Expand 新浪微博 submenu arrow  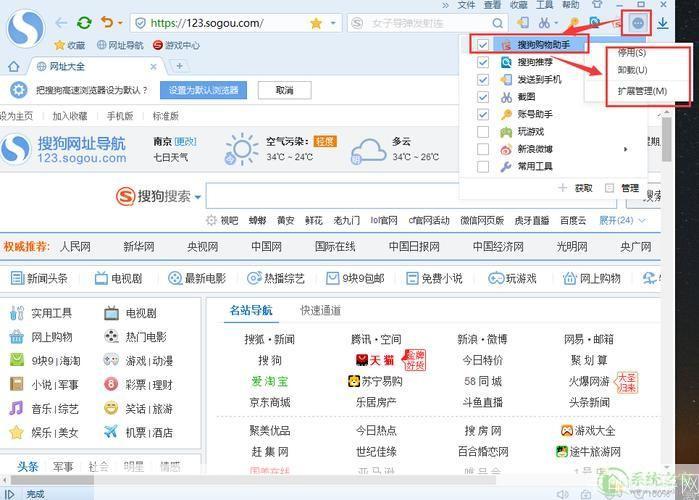pos(625,149)
